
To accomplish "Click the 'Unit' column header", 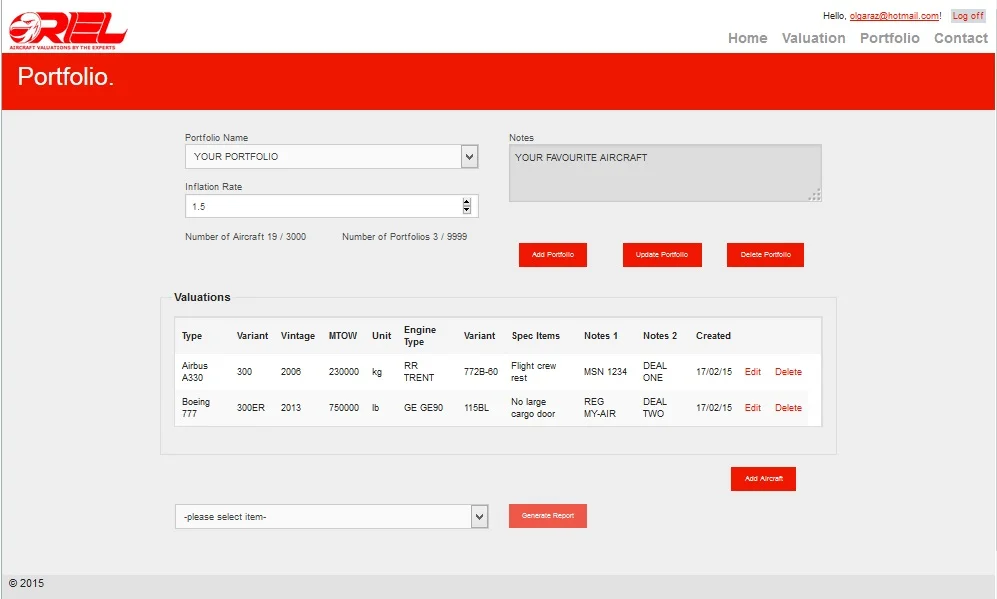I will 382,336.
